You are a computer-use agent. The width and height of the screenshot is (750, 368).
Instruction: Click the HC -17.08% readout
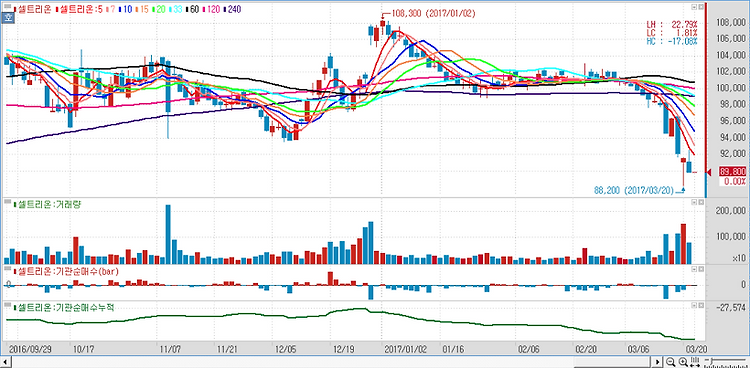tap(672, 41)
